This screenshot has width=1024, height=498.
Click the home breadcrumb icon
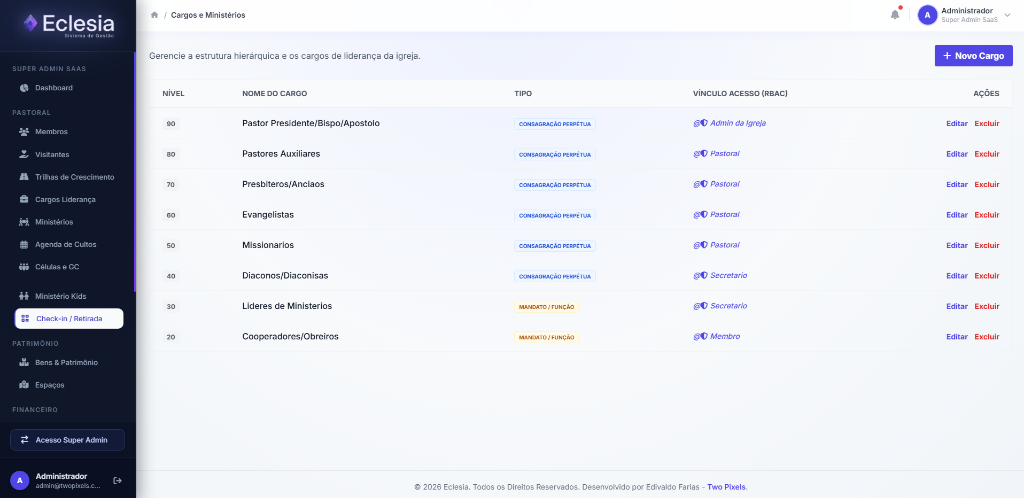154,15
